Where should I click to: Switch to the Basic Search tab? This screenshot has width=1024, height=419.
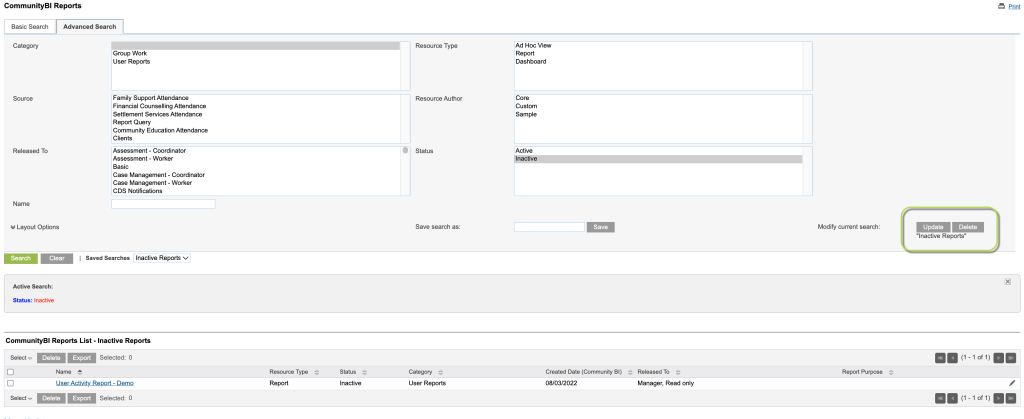[29, 27]
